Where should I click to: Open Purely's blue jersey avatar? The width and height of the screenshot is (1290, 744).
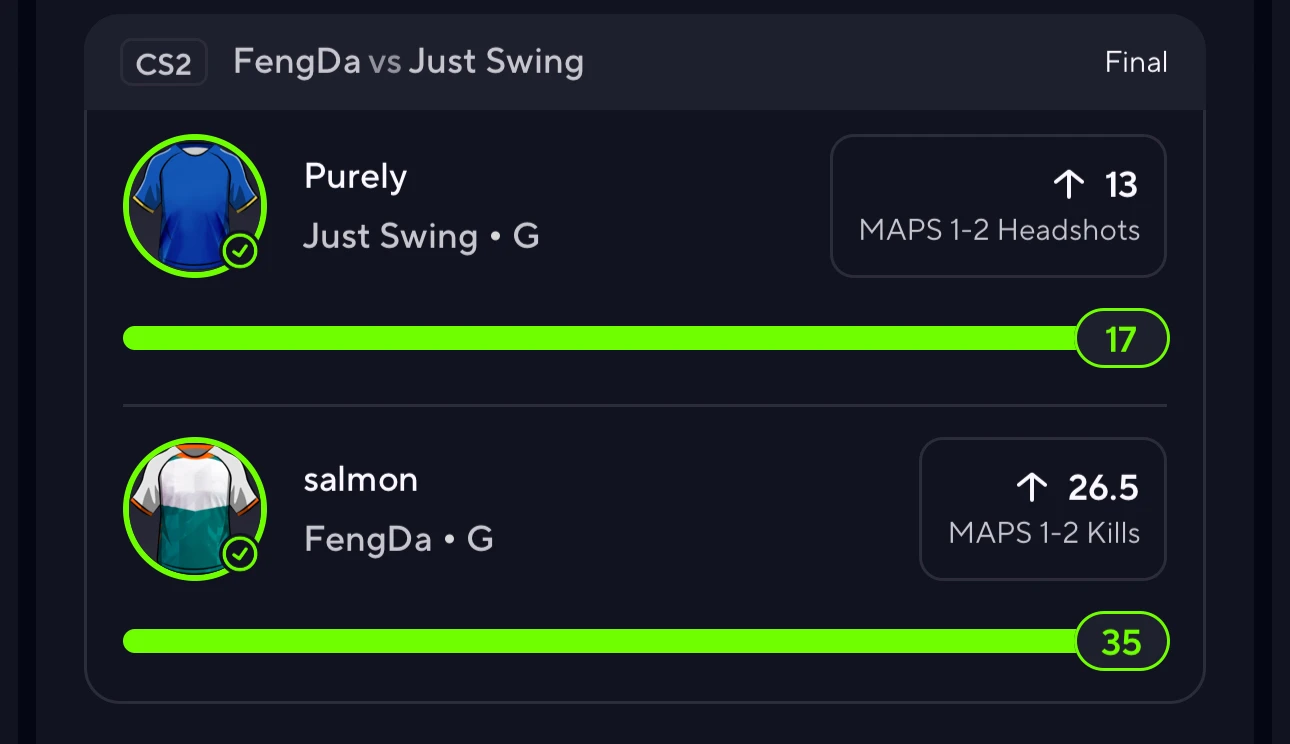click(x=195, y=205)
